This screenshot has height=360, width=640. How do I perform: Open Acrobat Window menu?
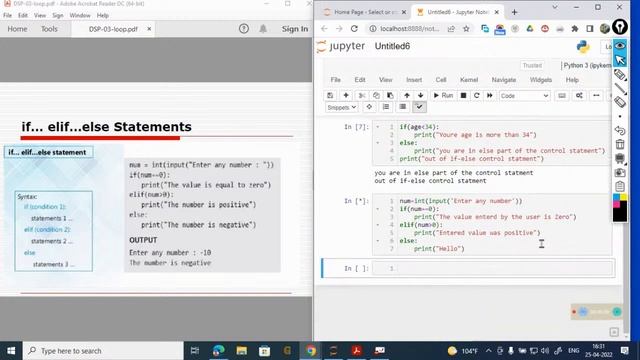80,15
